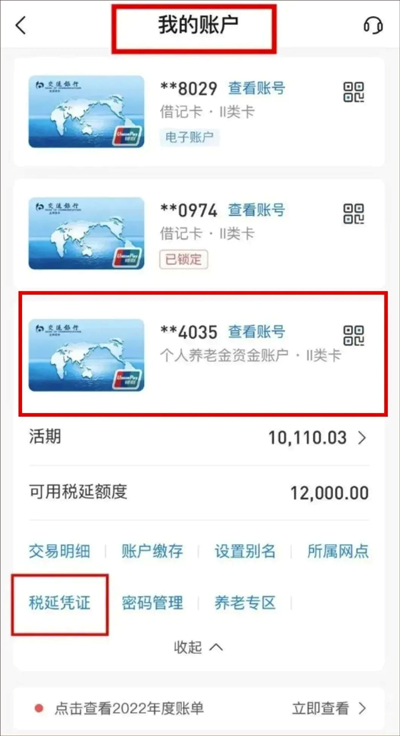This screenshot has width=400, height=736.
Task: Open 养老专区 pension zone
Action: 245,603
